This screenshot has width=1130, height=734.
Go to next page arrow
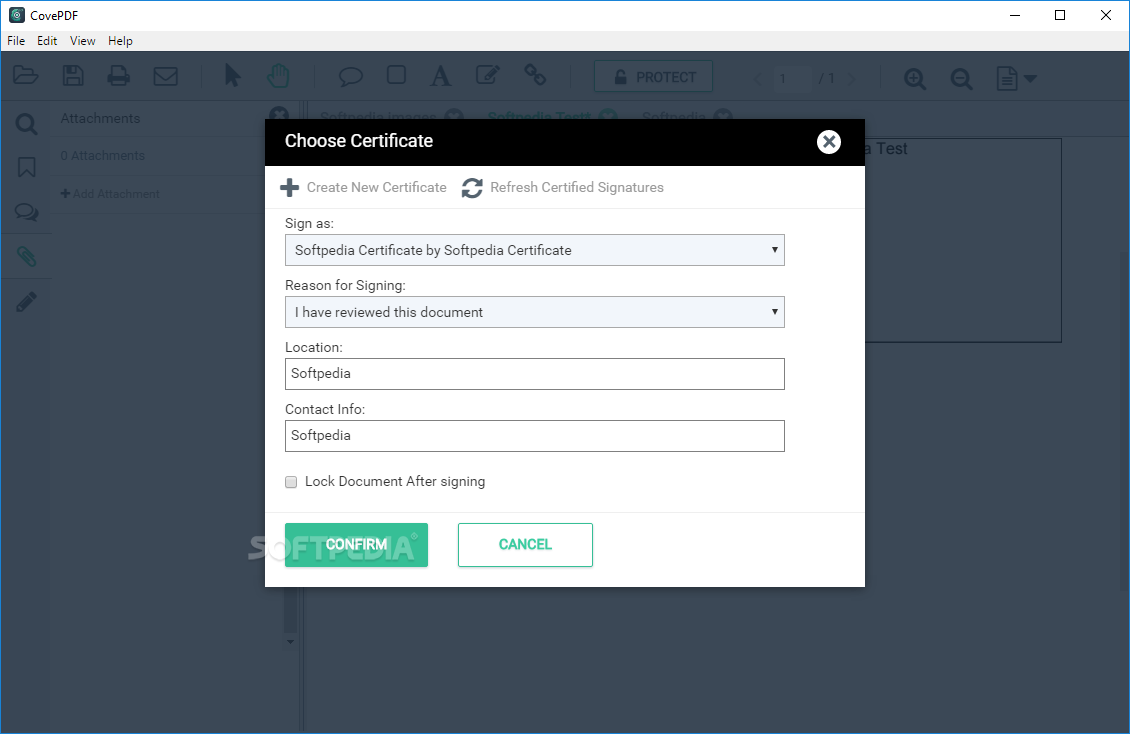(852, 79)
